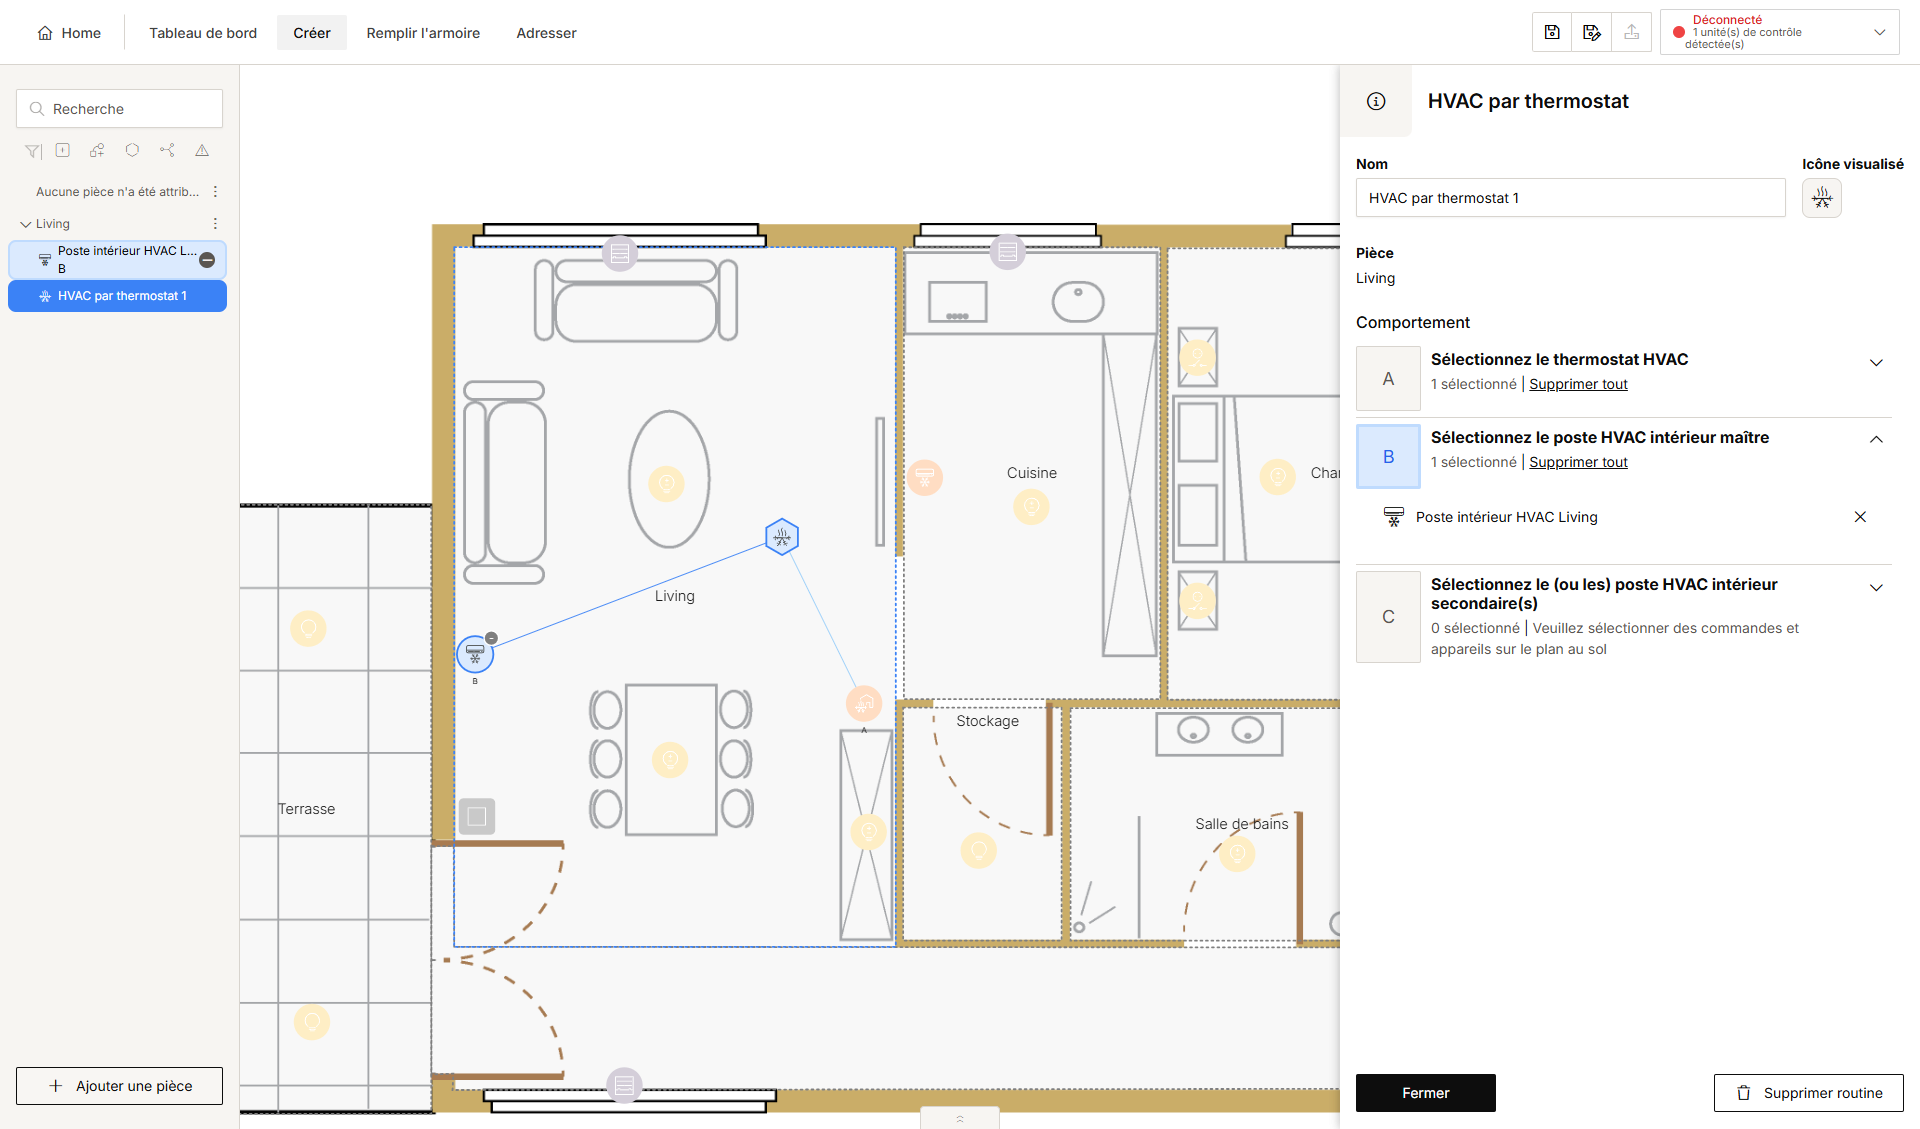Click the Recherche search field
This screenshot has width=1920, height=1129.
pyautogui.click(x=119, y=109)
